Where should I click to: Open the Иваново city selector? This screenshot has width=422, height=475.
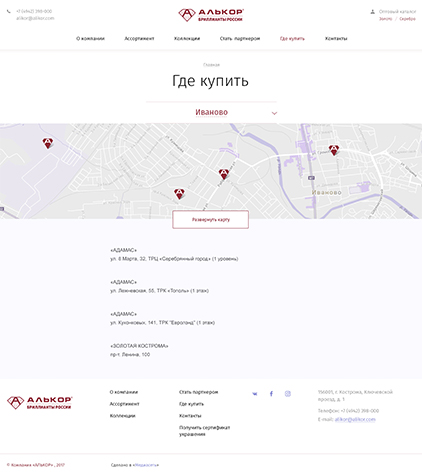(211, 112)
